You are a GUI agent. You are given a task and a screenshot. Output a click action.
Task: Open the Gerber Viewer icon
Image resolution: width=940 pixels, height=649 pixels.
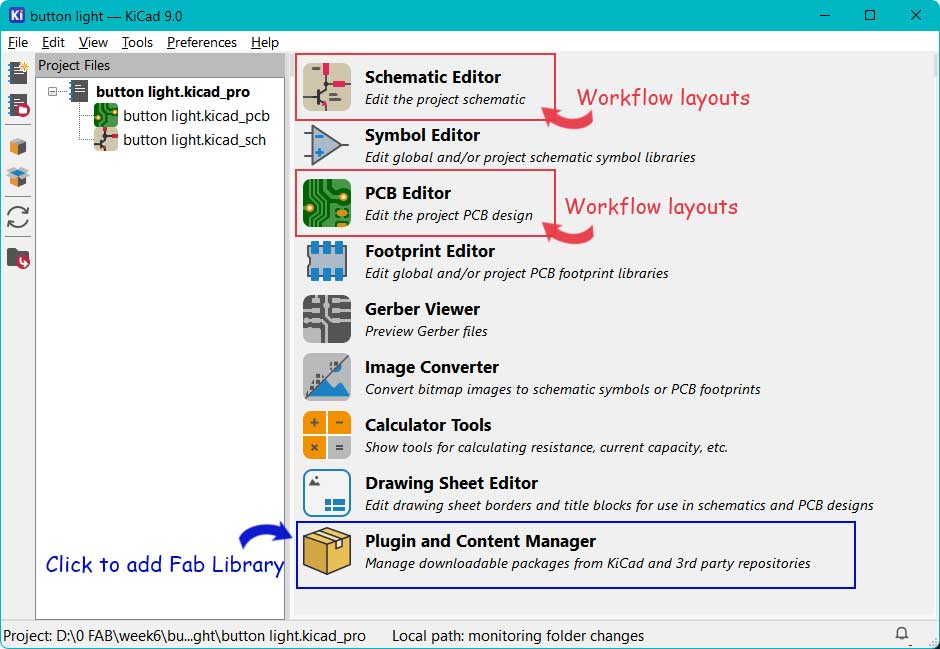coord(327,319)
